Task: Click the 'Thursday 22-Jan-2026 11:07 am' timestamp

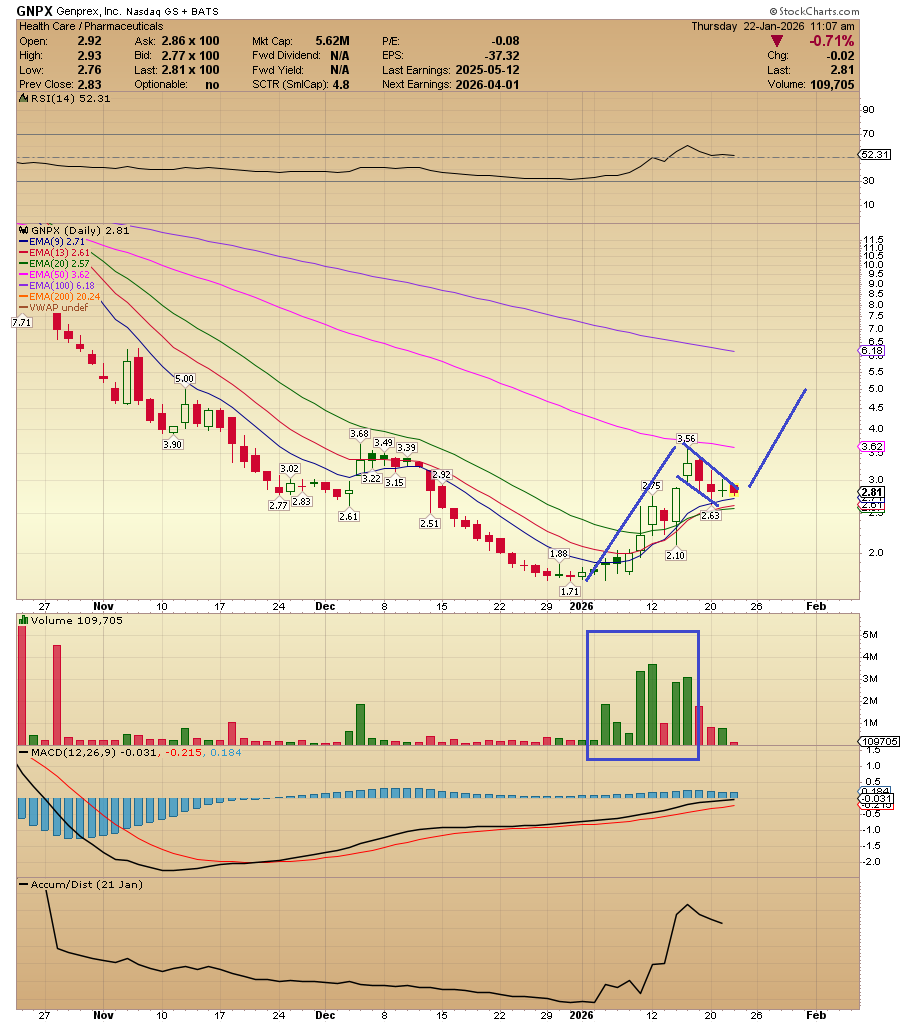Action: [x=773, y=26]
